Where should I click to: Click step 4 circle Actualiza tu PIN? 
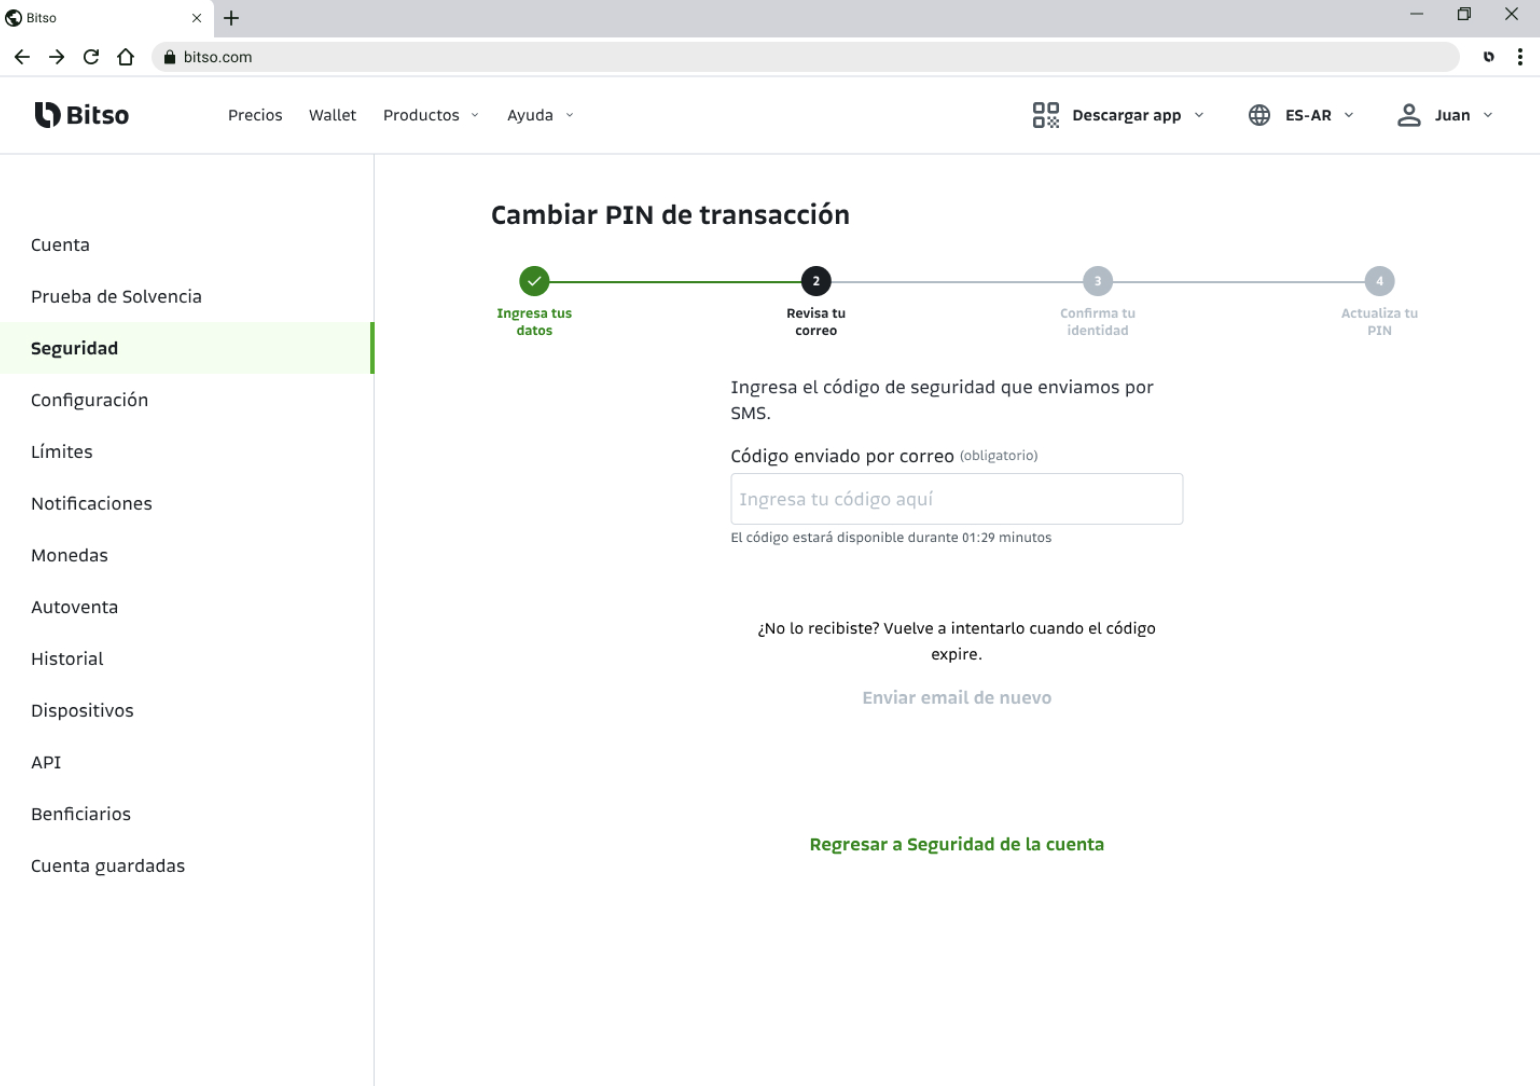click(x=1380, y=281)
